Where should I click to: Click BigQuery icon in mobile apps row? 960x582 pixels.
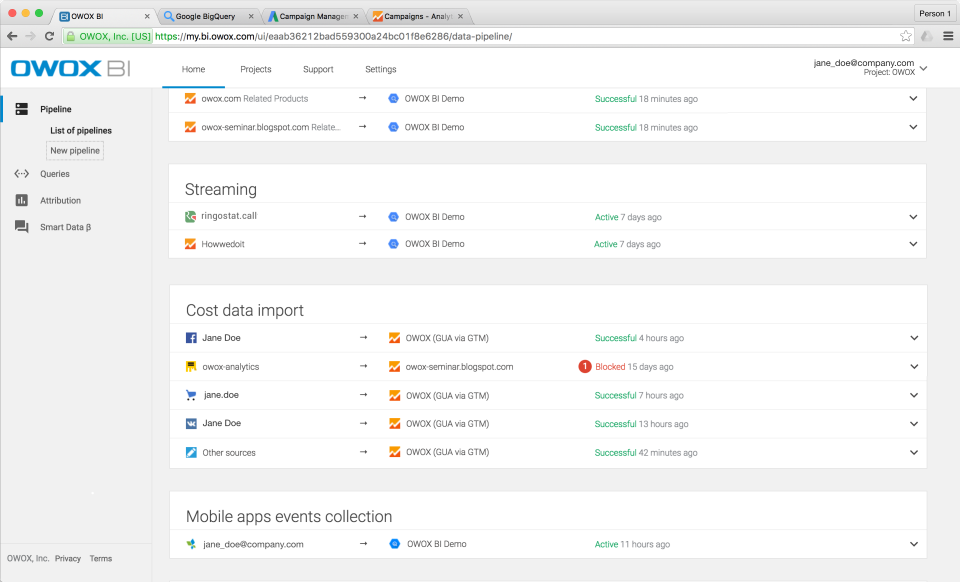(395, 543)
